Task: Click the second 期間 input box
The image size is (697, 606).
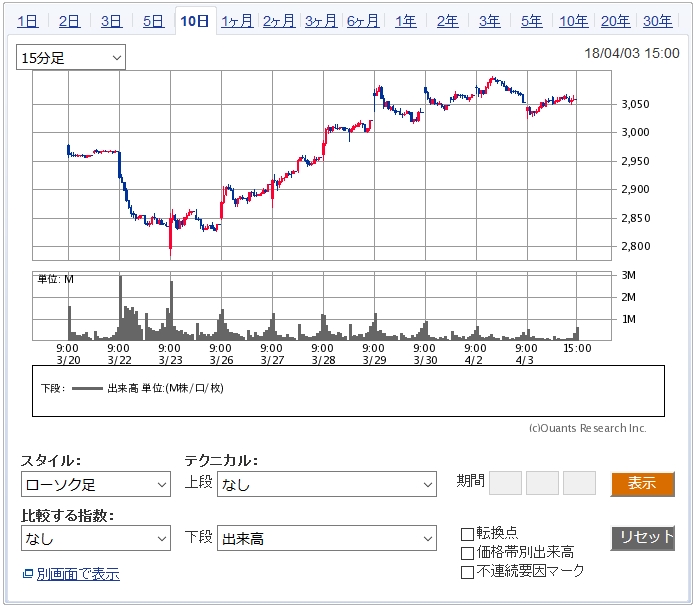Action: (542, 483)
